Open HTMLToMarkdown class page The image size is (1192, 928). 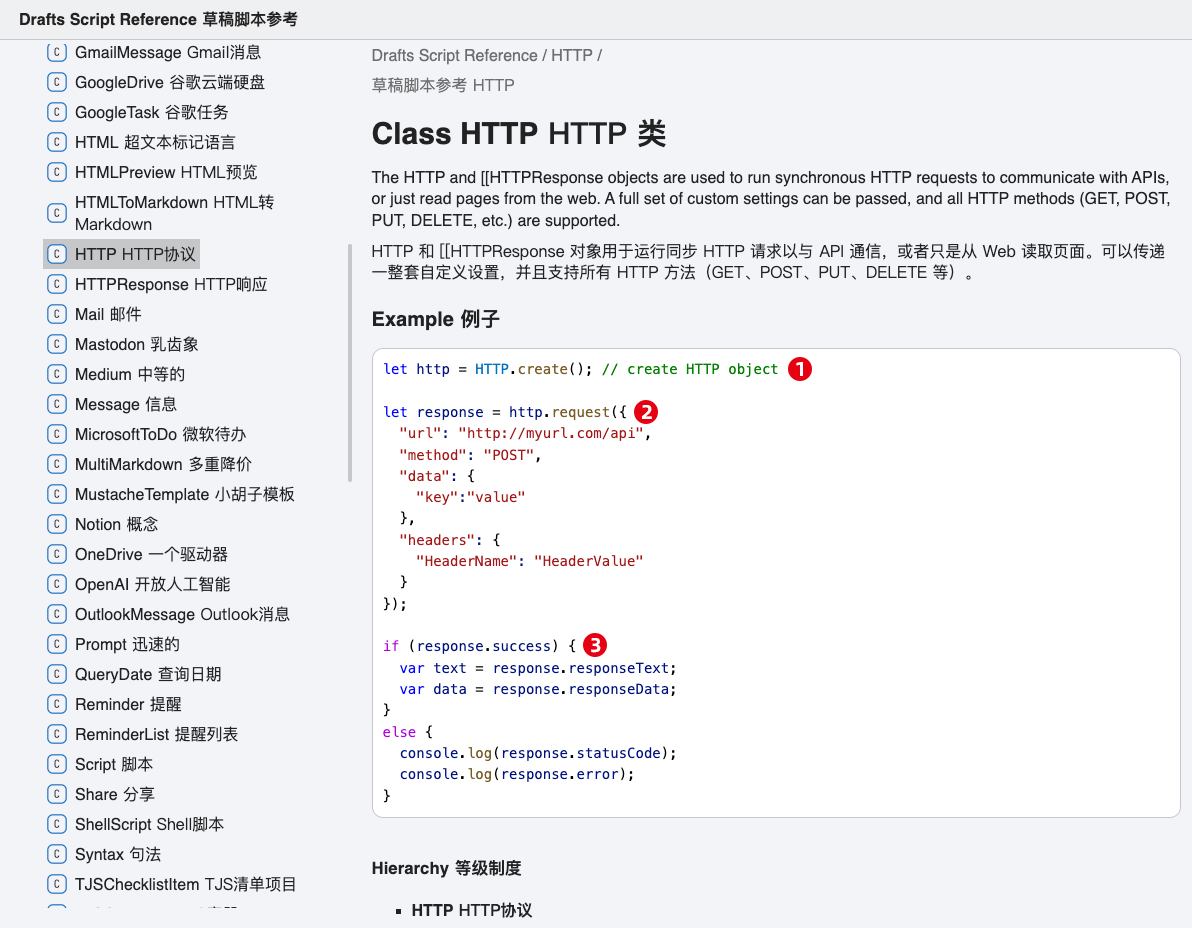tap(174, 214)
